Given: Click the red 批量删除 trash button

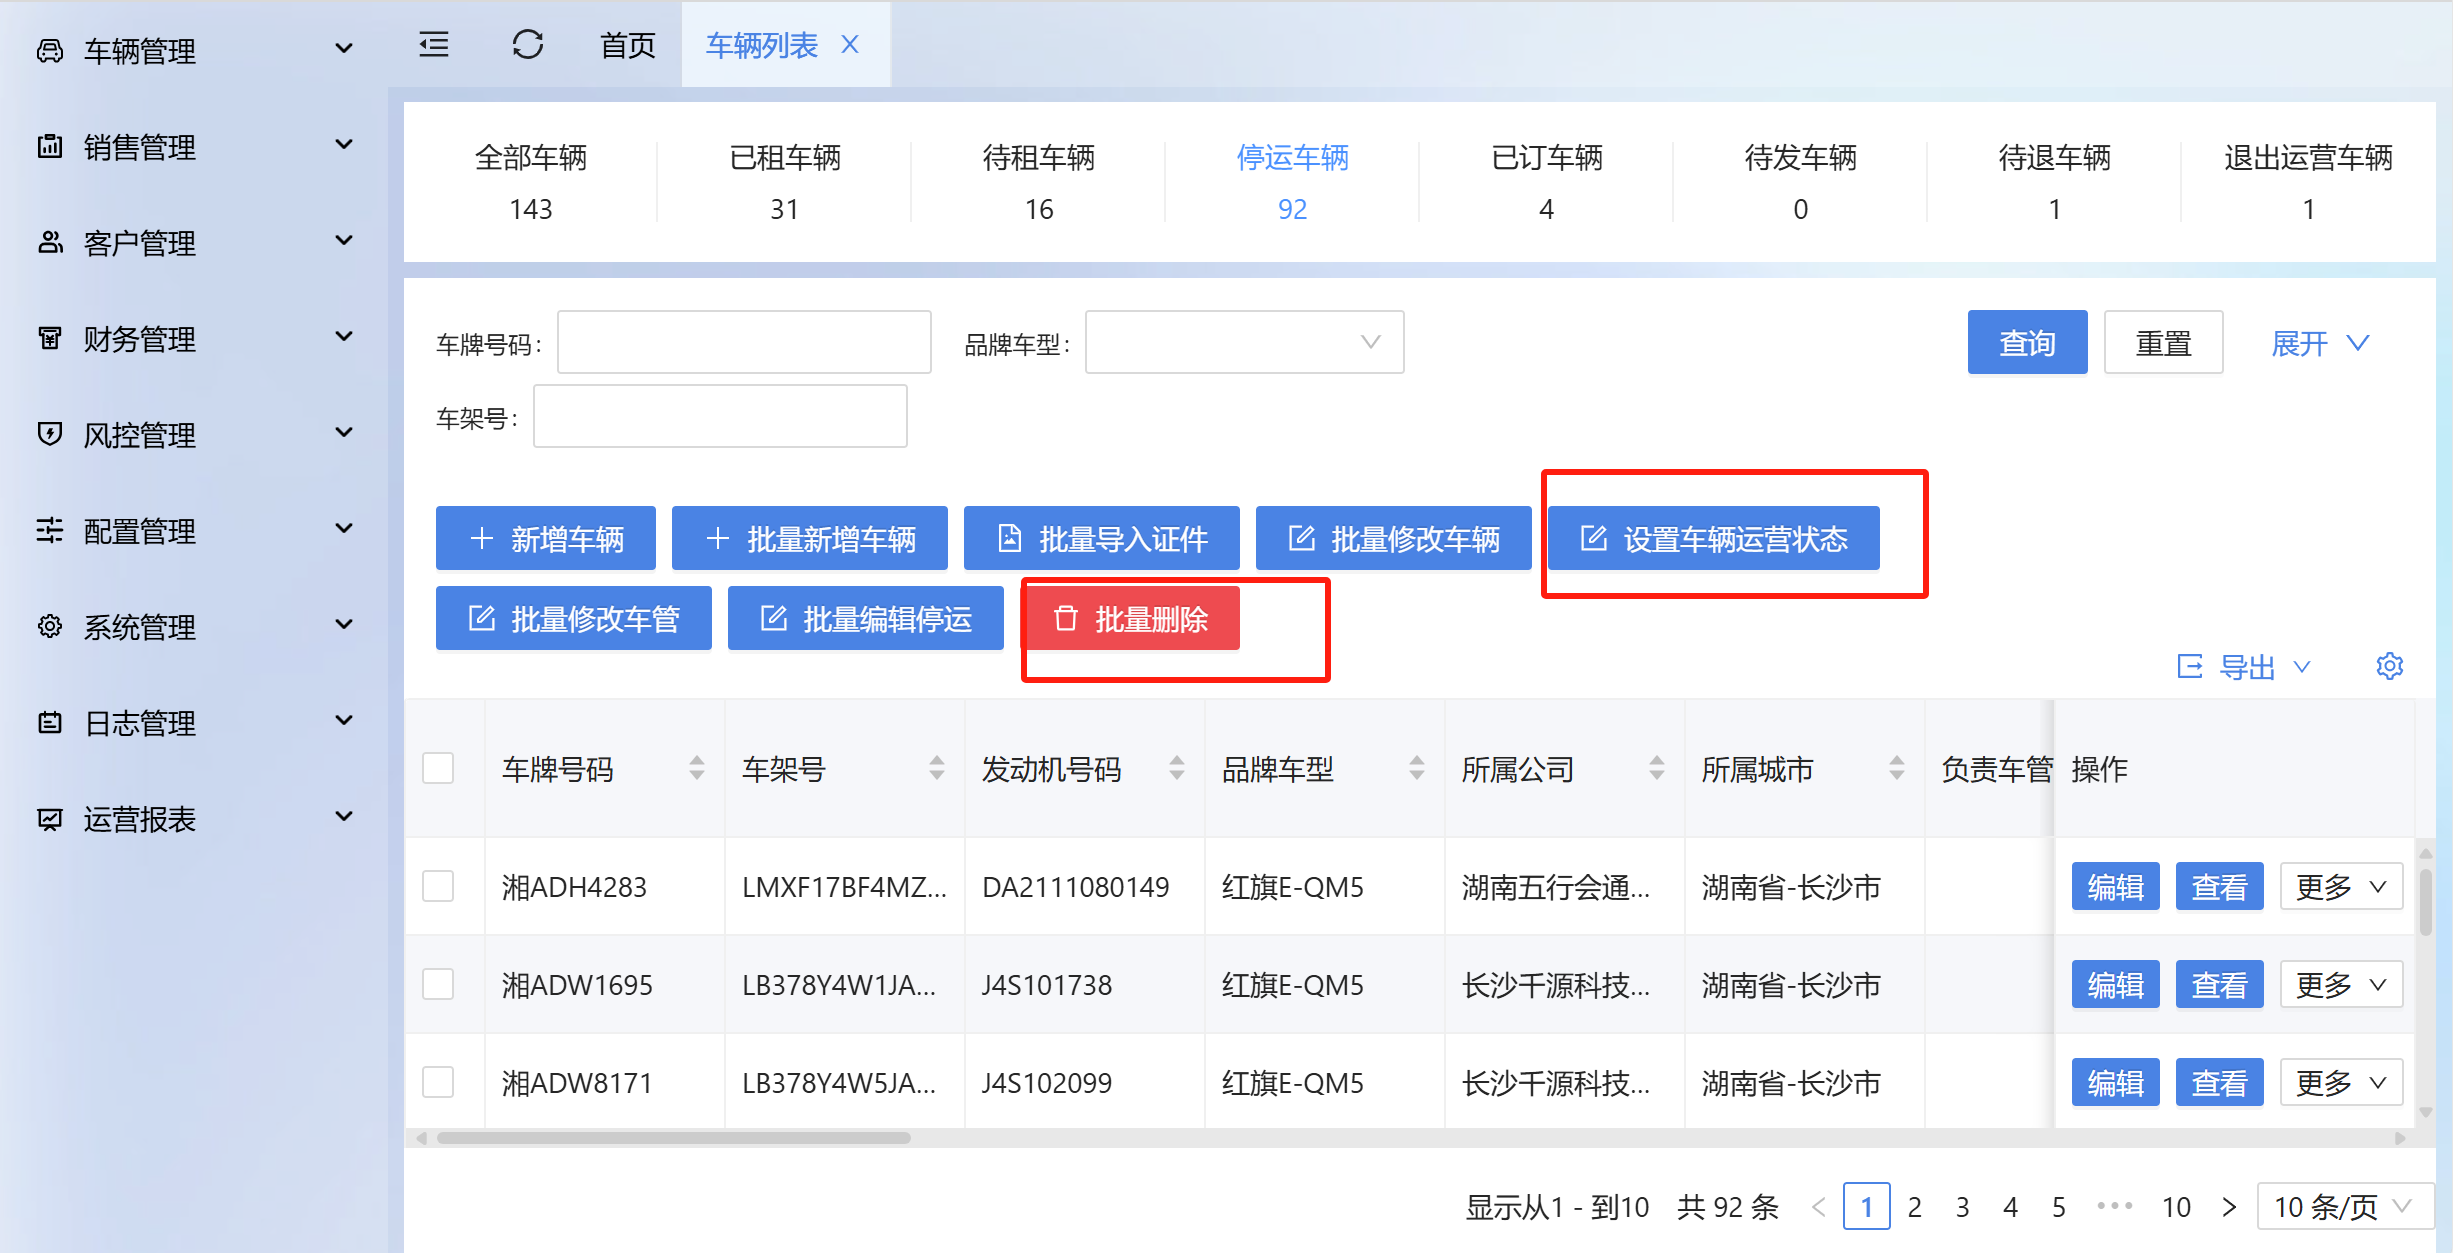Looking at the screenshot, I should click(x=1131, y=619).
